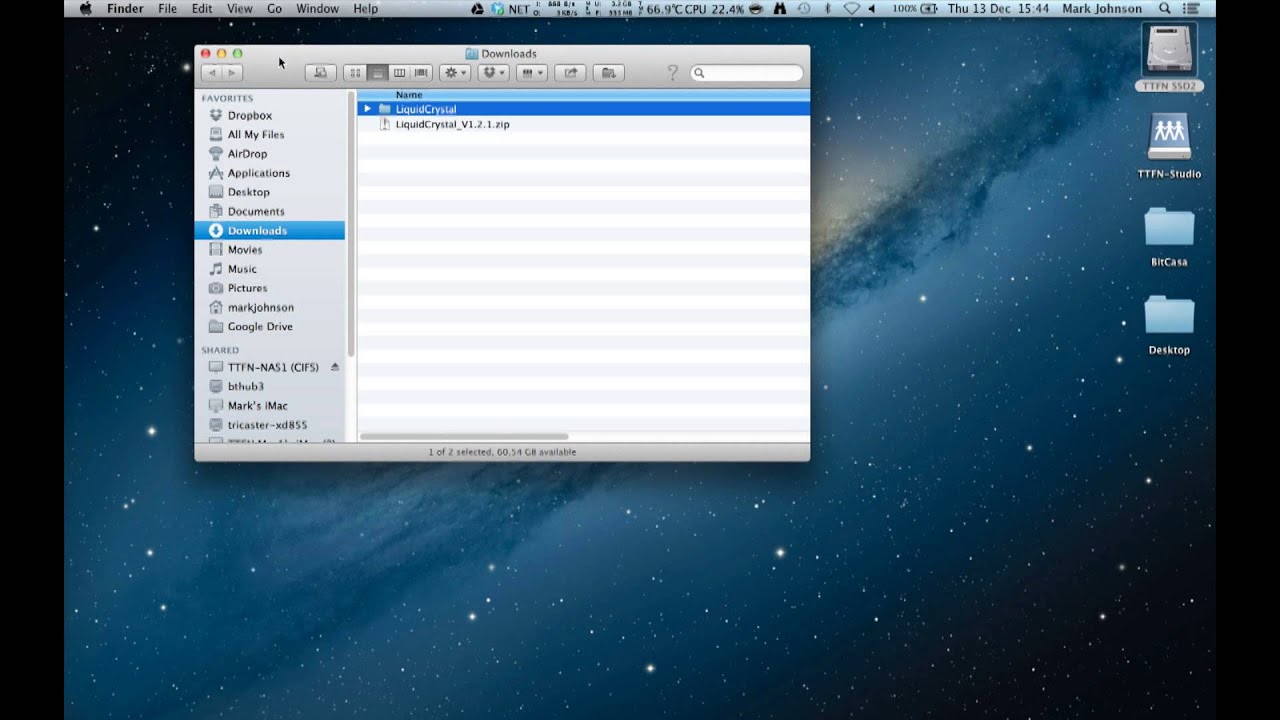1280x720 pixels.
Task: Open the item arrangement dropdown
Action: [x=532, y=73]
